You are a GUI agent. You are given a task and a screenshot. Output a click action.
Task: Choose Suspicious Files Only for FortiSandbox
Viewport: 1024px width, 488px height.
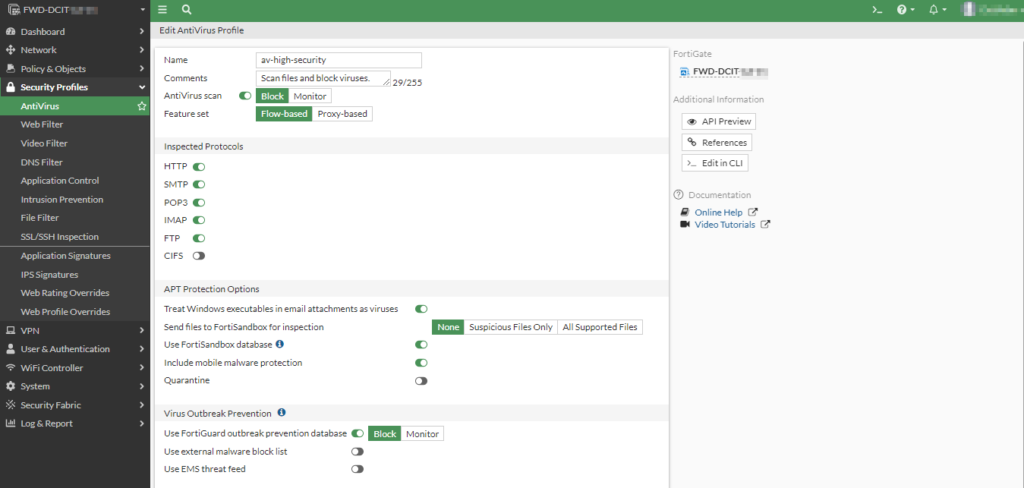pyautogui.click(x=511, y=327)
